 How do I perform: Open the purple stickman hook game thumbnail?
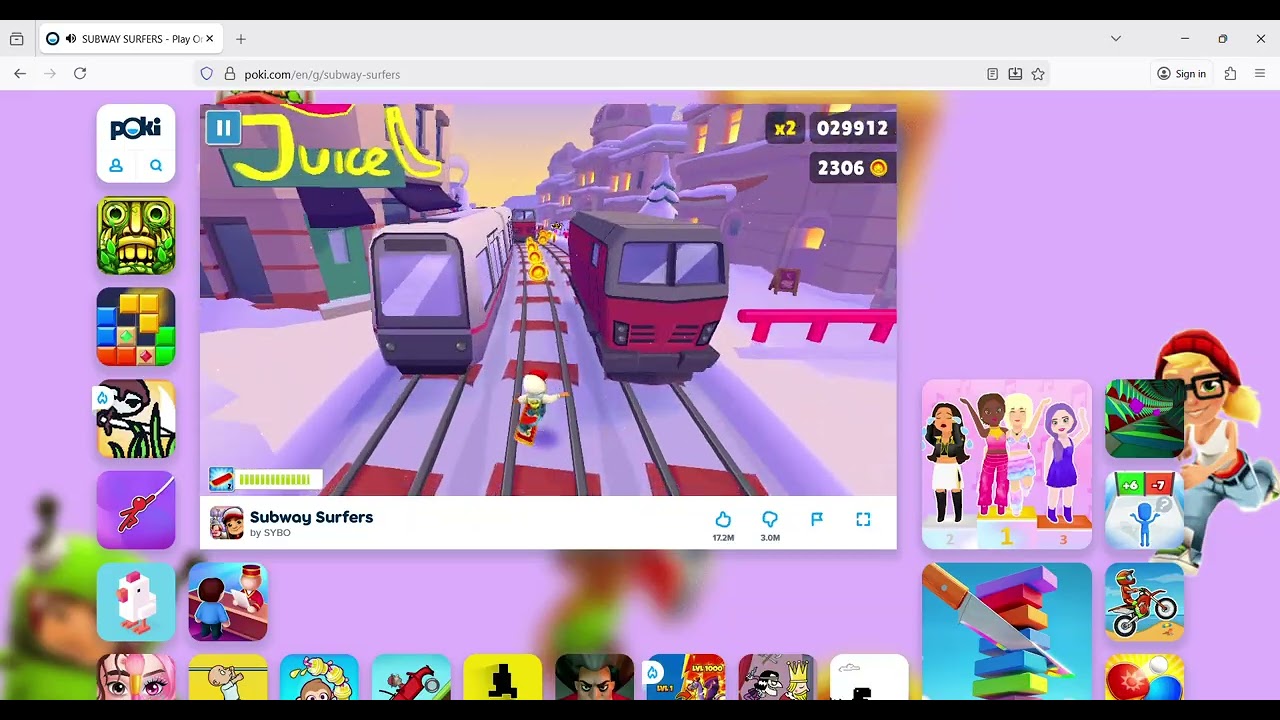(136, 510)
